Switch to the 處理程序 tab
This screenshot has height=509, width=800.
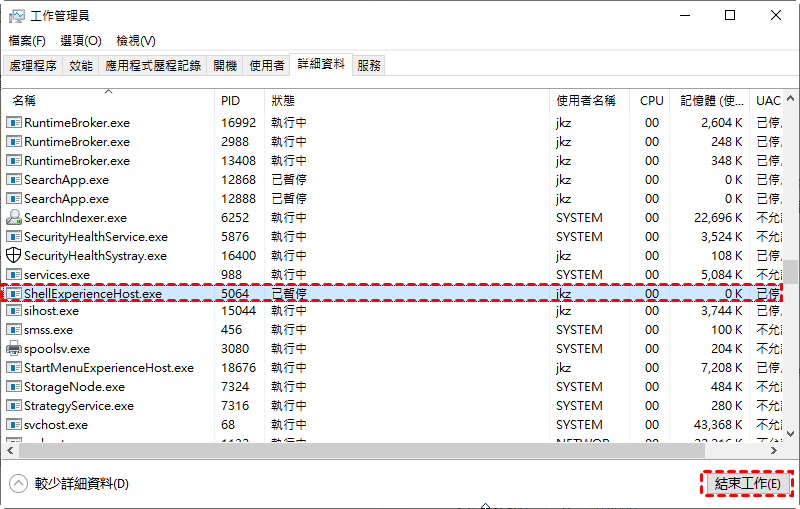pos(34,65)
